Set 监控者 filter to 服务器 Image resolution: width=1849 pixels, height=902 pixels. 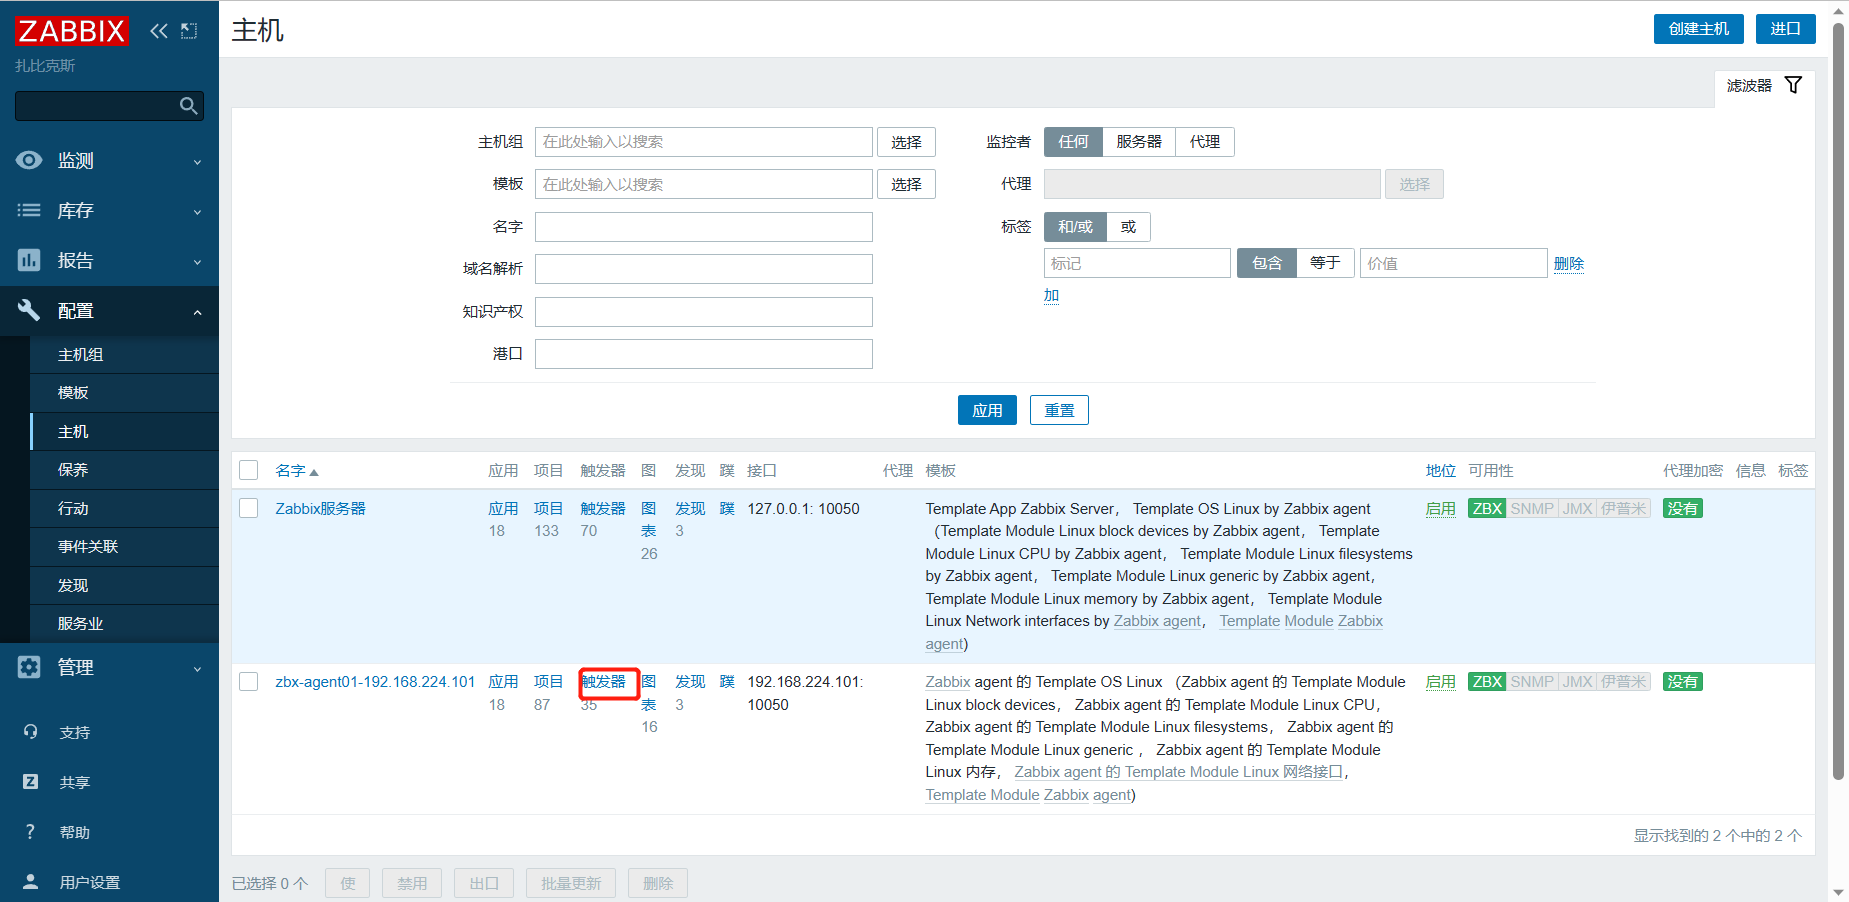1139,142
